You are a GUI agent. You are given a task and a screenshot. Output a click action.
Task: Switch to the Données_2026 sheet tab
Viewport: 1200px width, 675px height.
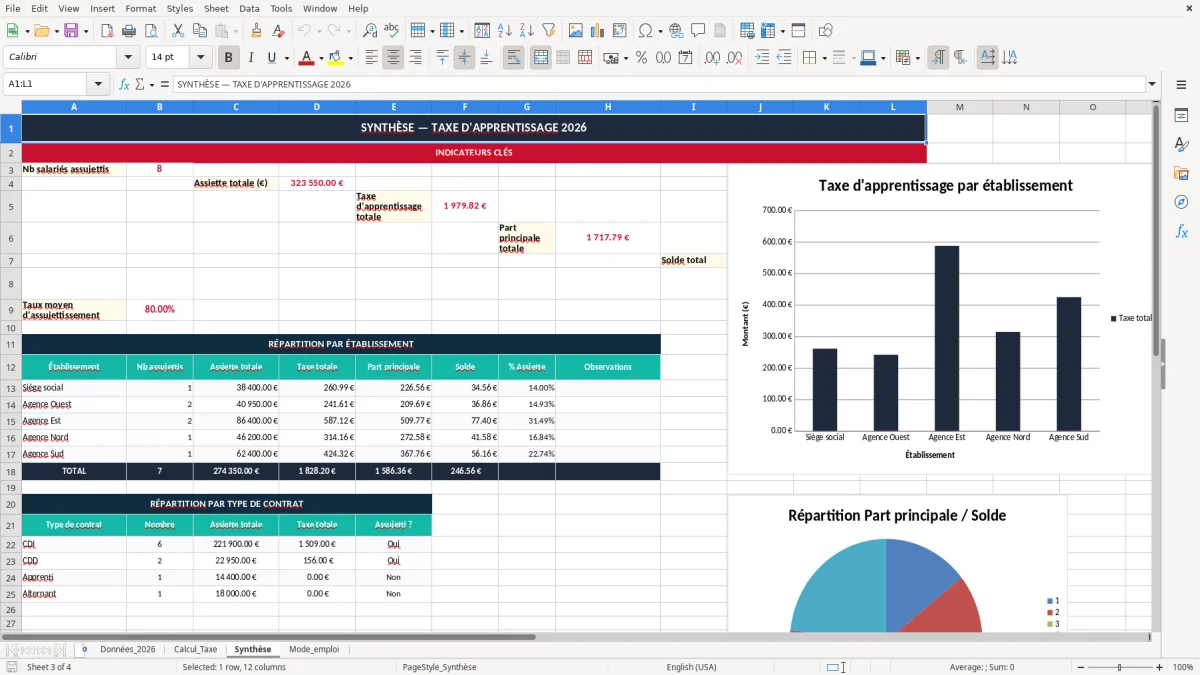click(128, 649)
